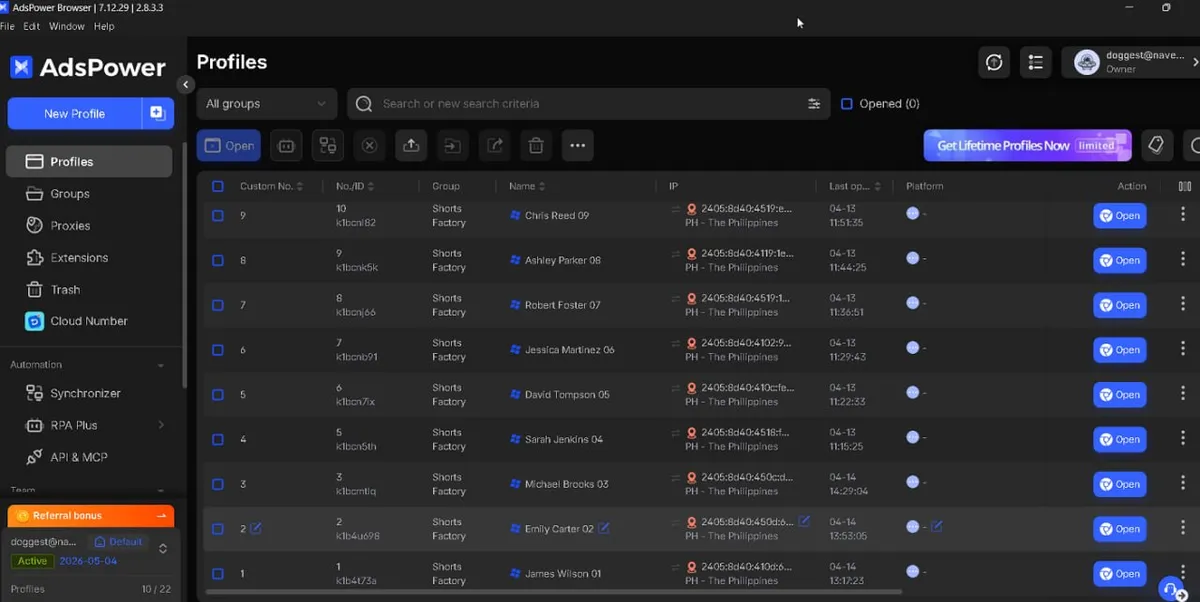The width and height of the screenshot is (1200, 602).
Task: Open the File menu
Action: (x=7, y=26)
